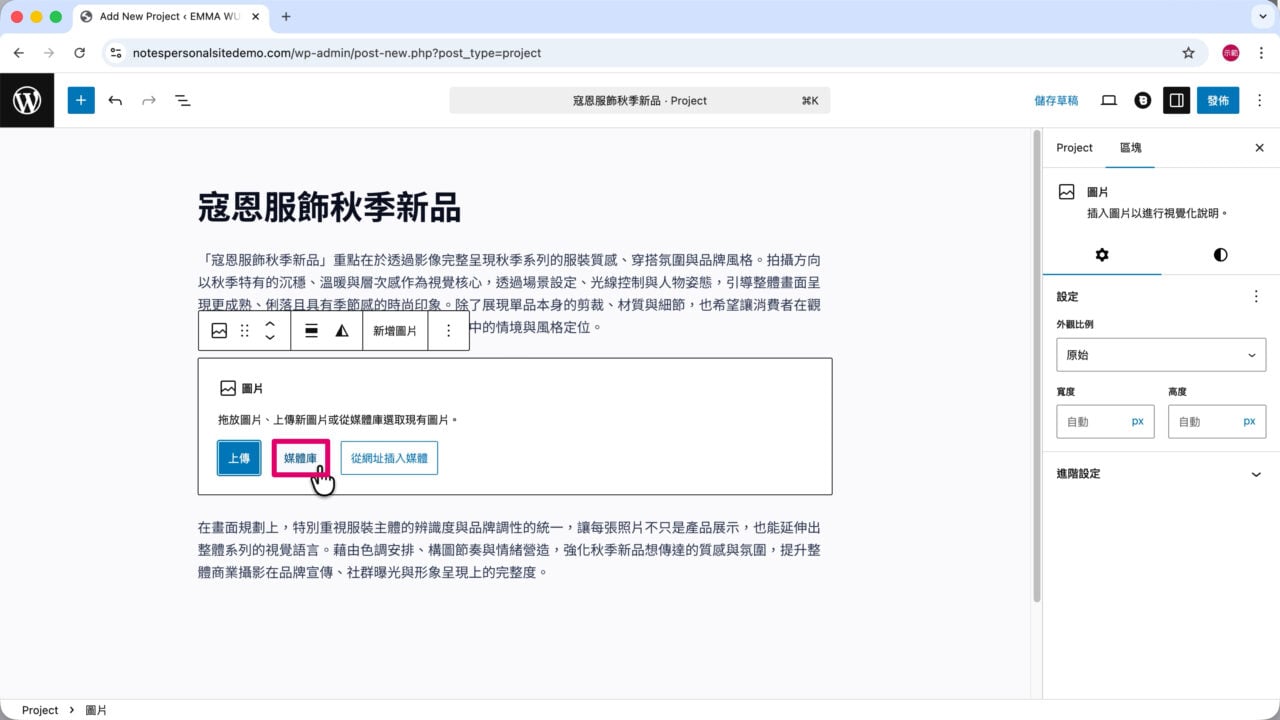Screen dimensions: 1280x720
Task: Open the preview device laptop icon
Action: tap(1108, 100)
